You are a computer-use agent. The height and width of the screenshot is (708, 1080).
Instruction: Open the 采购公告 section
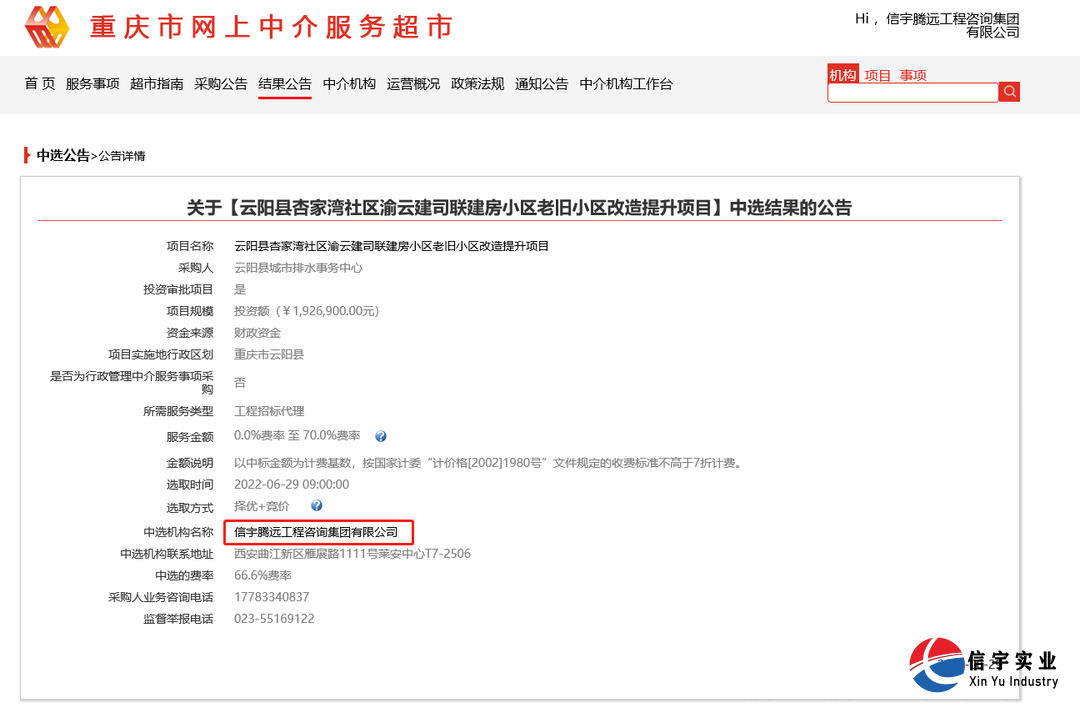221,84
